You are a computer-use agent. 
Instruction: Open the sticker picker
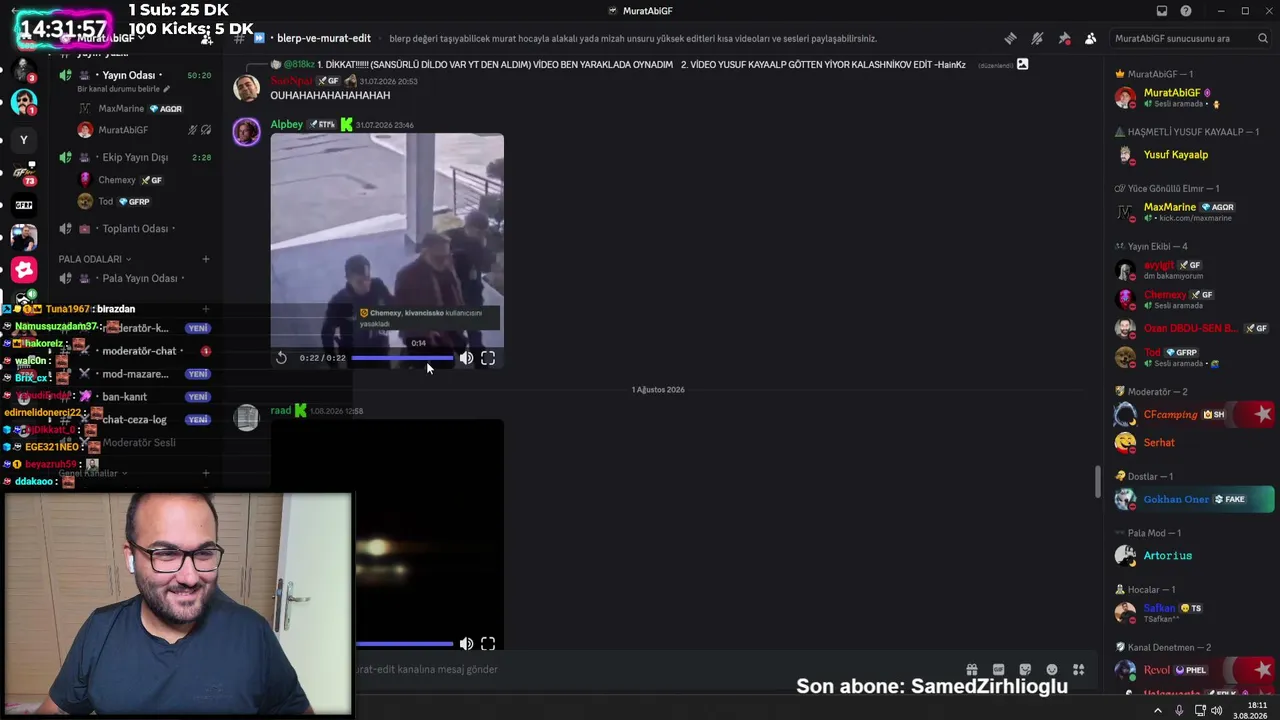pyautogui.click(x=1025, y=670)
